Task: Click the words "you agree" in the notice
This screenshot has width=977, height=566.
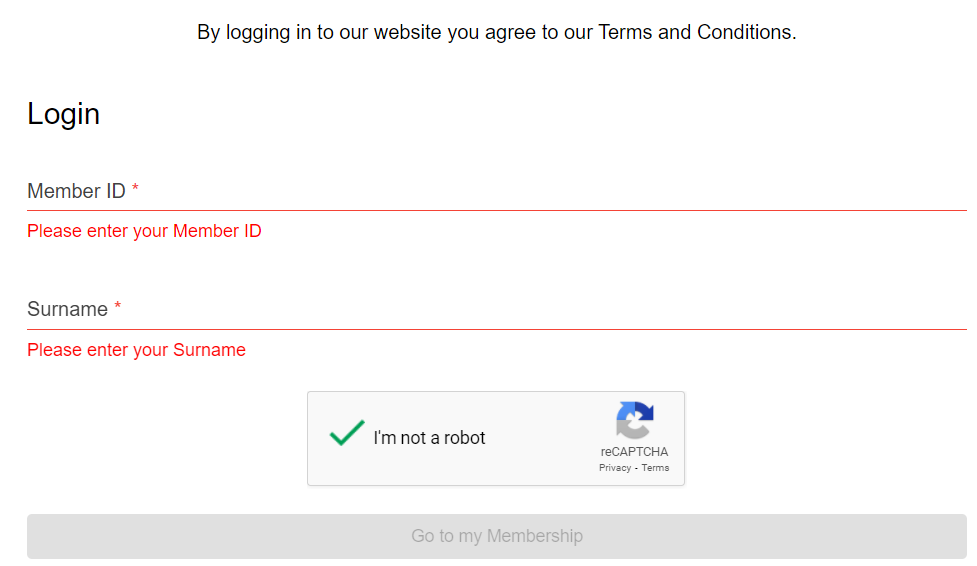Action: pyautogui.click(x=485, y=32)
